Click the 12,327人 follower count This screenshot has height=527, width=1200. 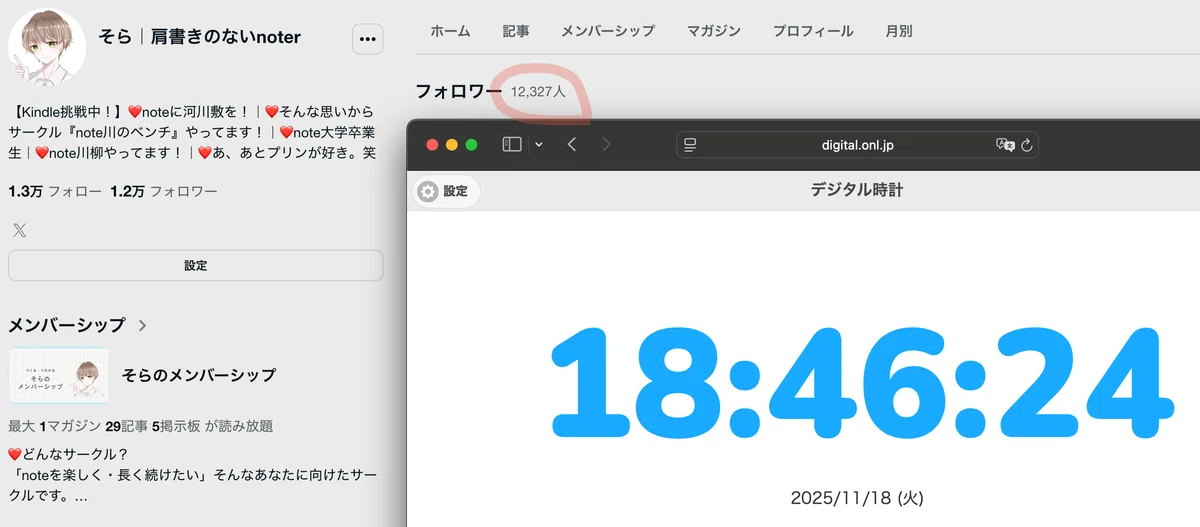pyautogui.click(x=538, y=91)
